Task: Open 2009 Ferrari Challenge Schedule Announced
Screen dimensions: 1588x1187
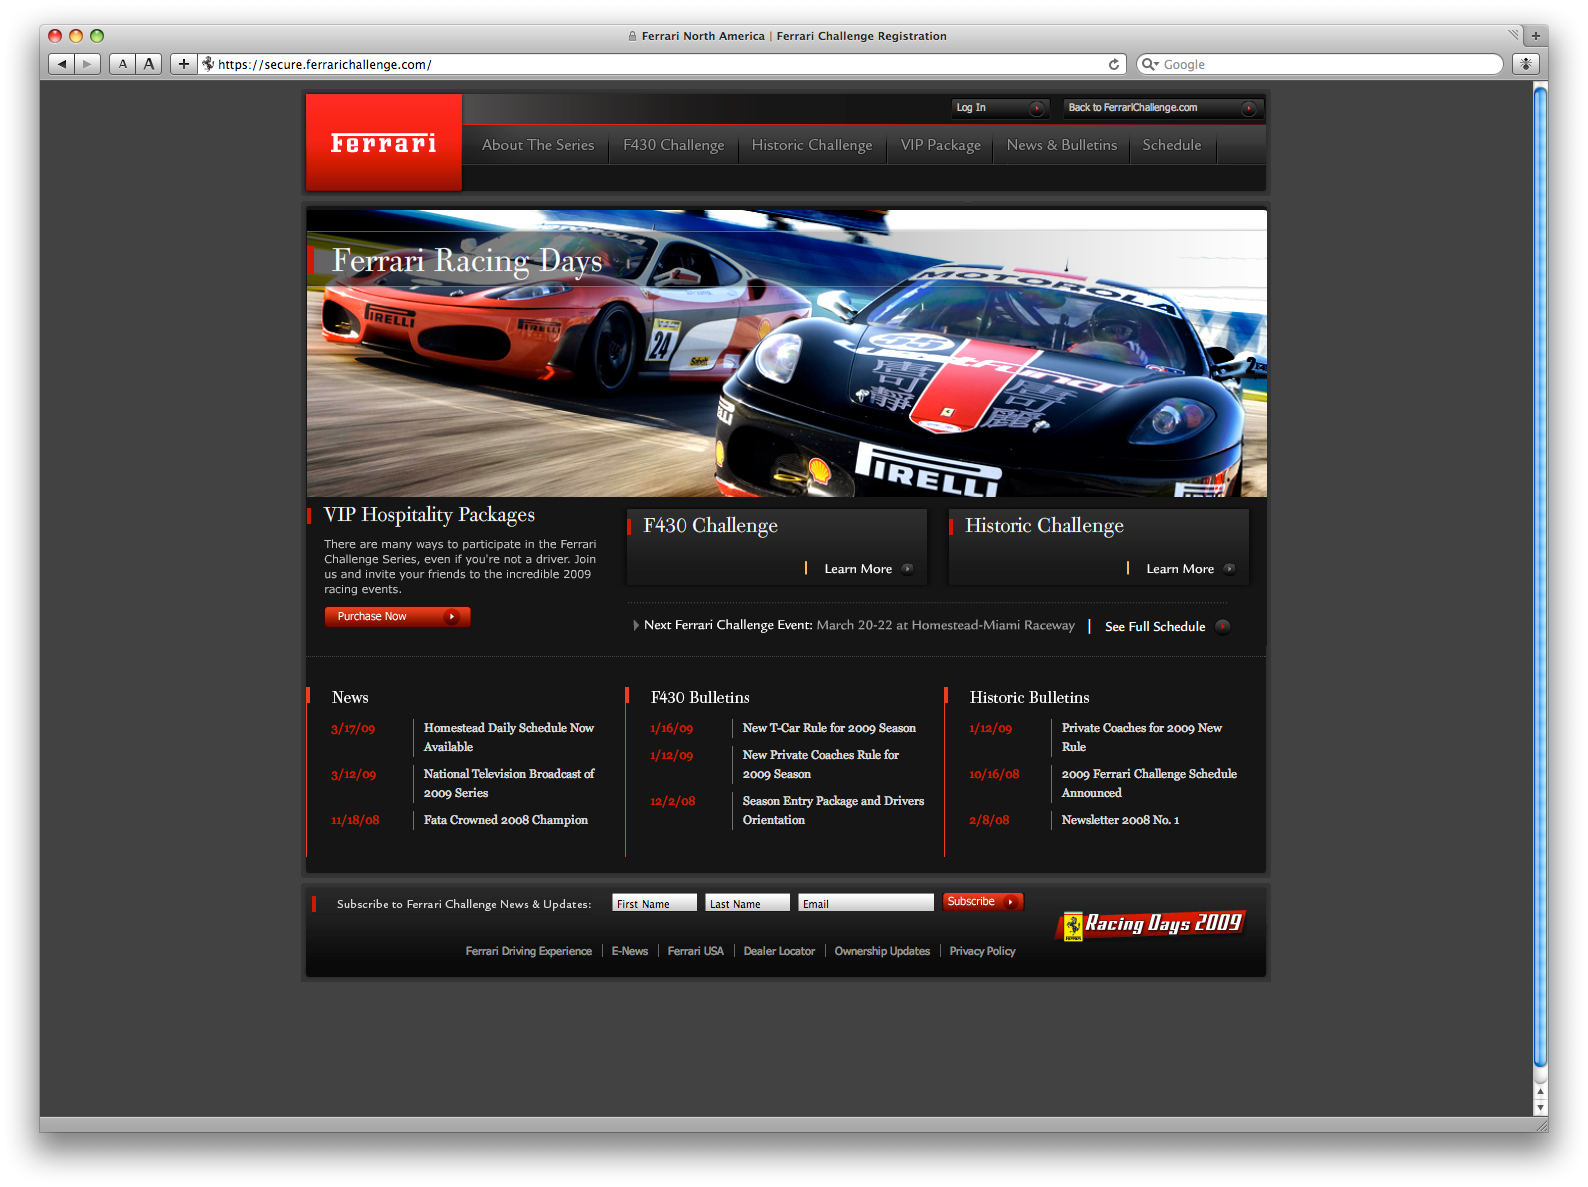Action: (x=1149, y=784)
